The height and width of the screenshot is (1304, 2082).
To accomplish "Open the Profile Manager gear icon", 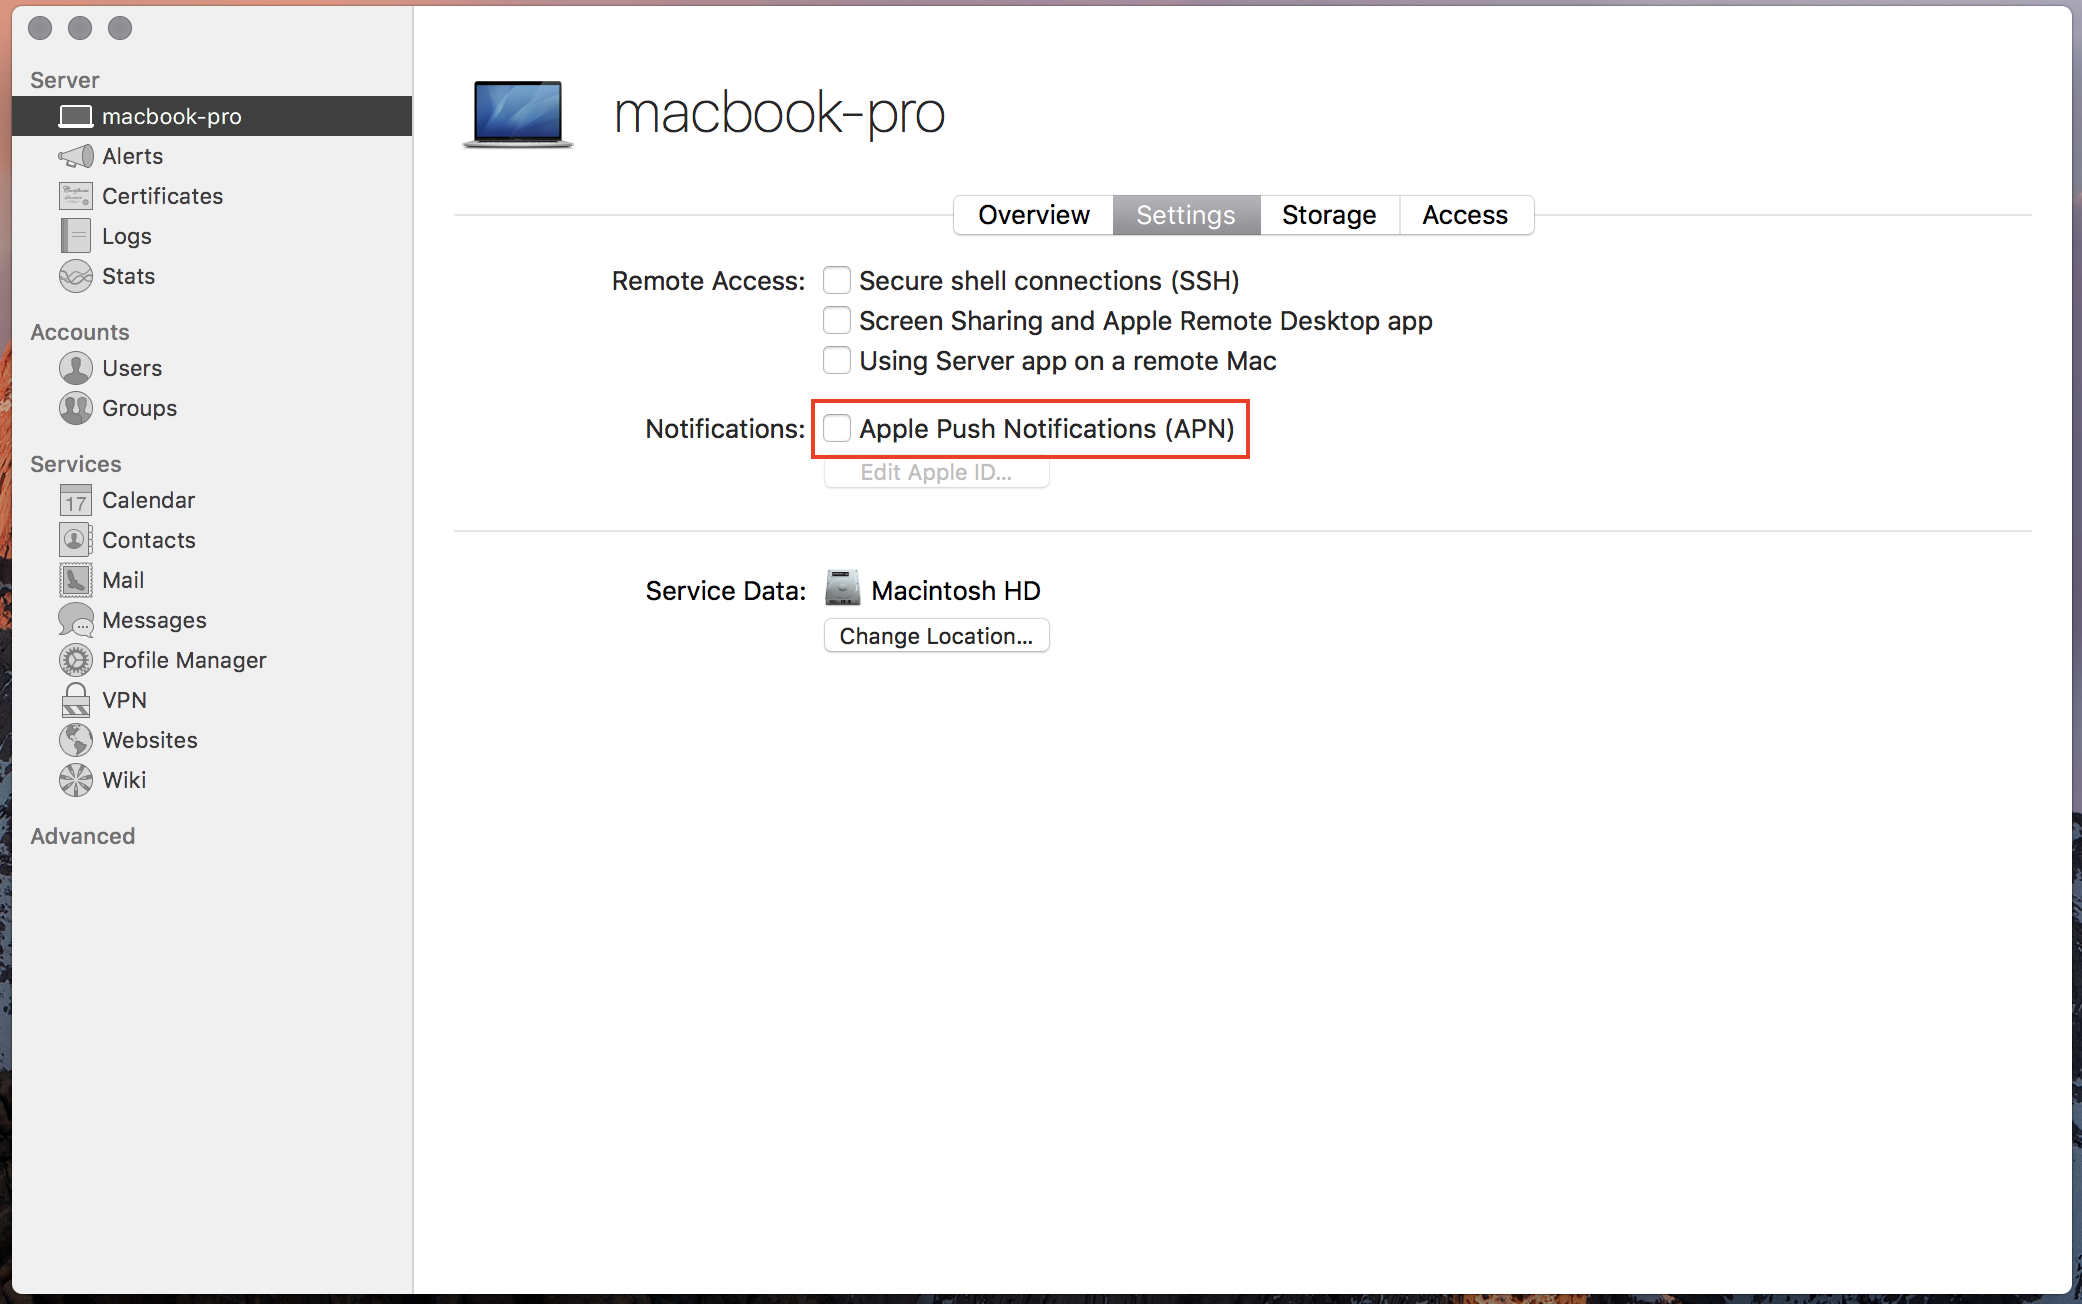I will 76,660.
